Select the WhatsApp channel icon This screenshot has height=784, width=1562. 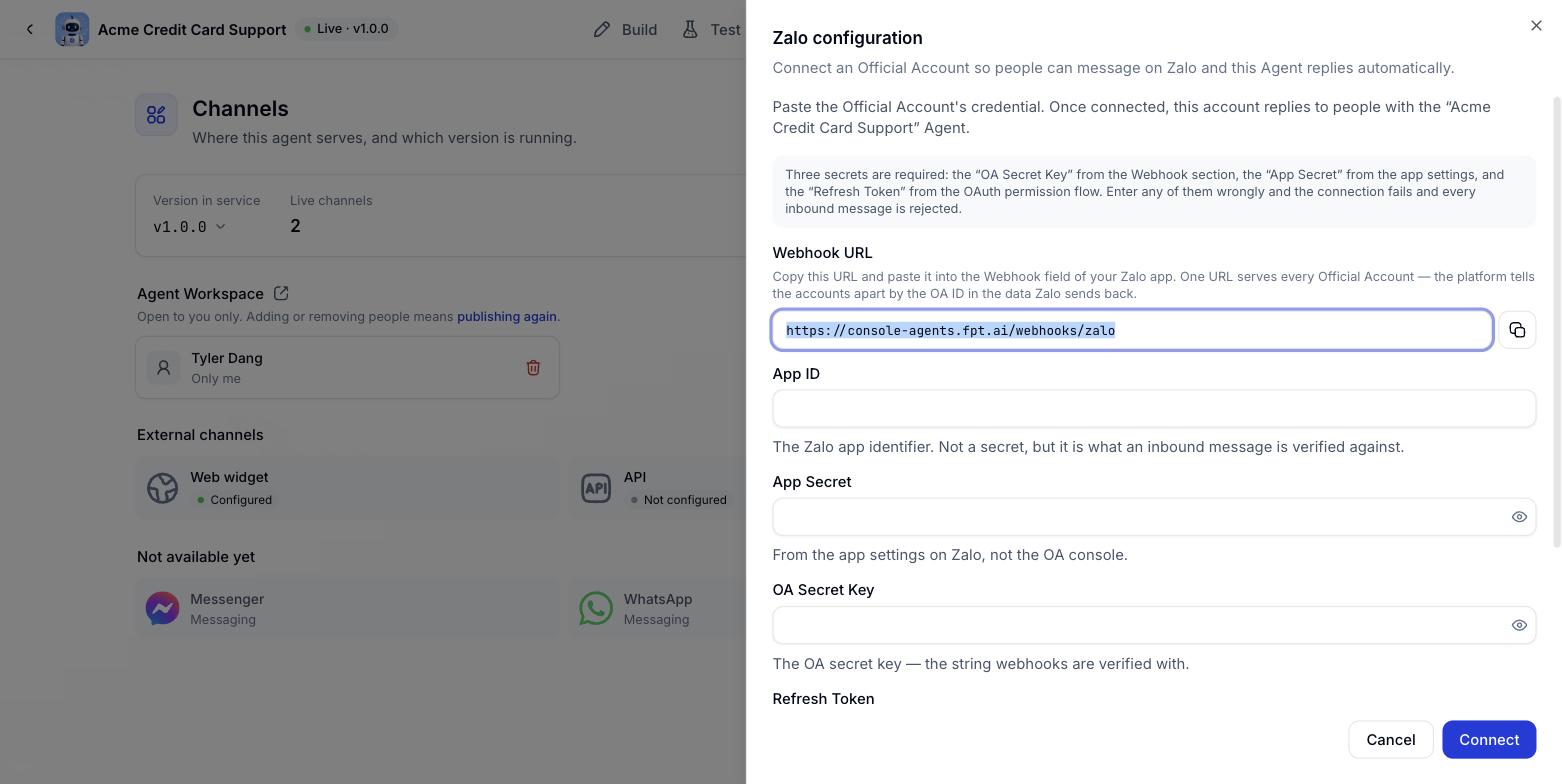596,608
